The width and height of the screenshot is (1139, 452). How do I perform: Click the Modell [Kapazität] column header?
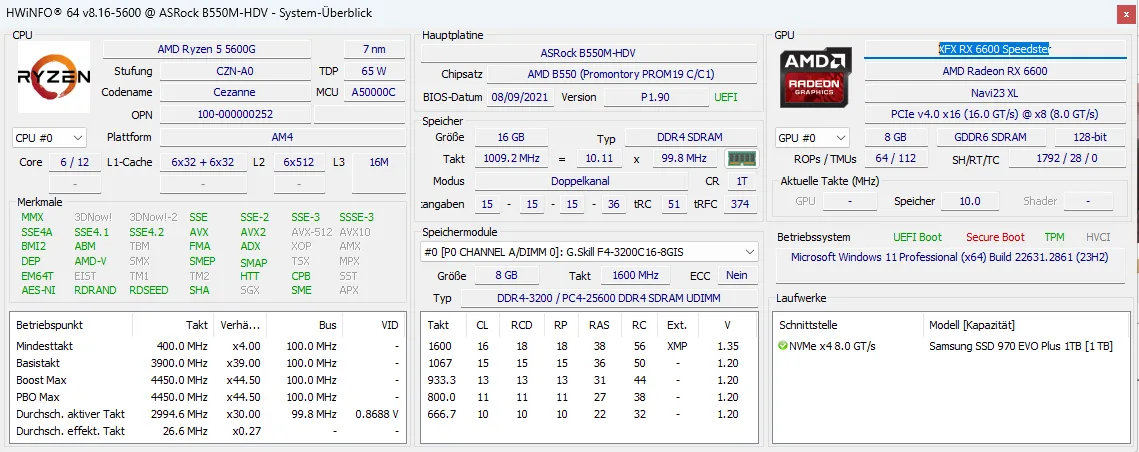pyautogui.click(x=972, y=324)
